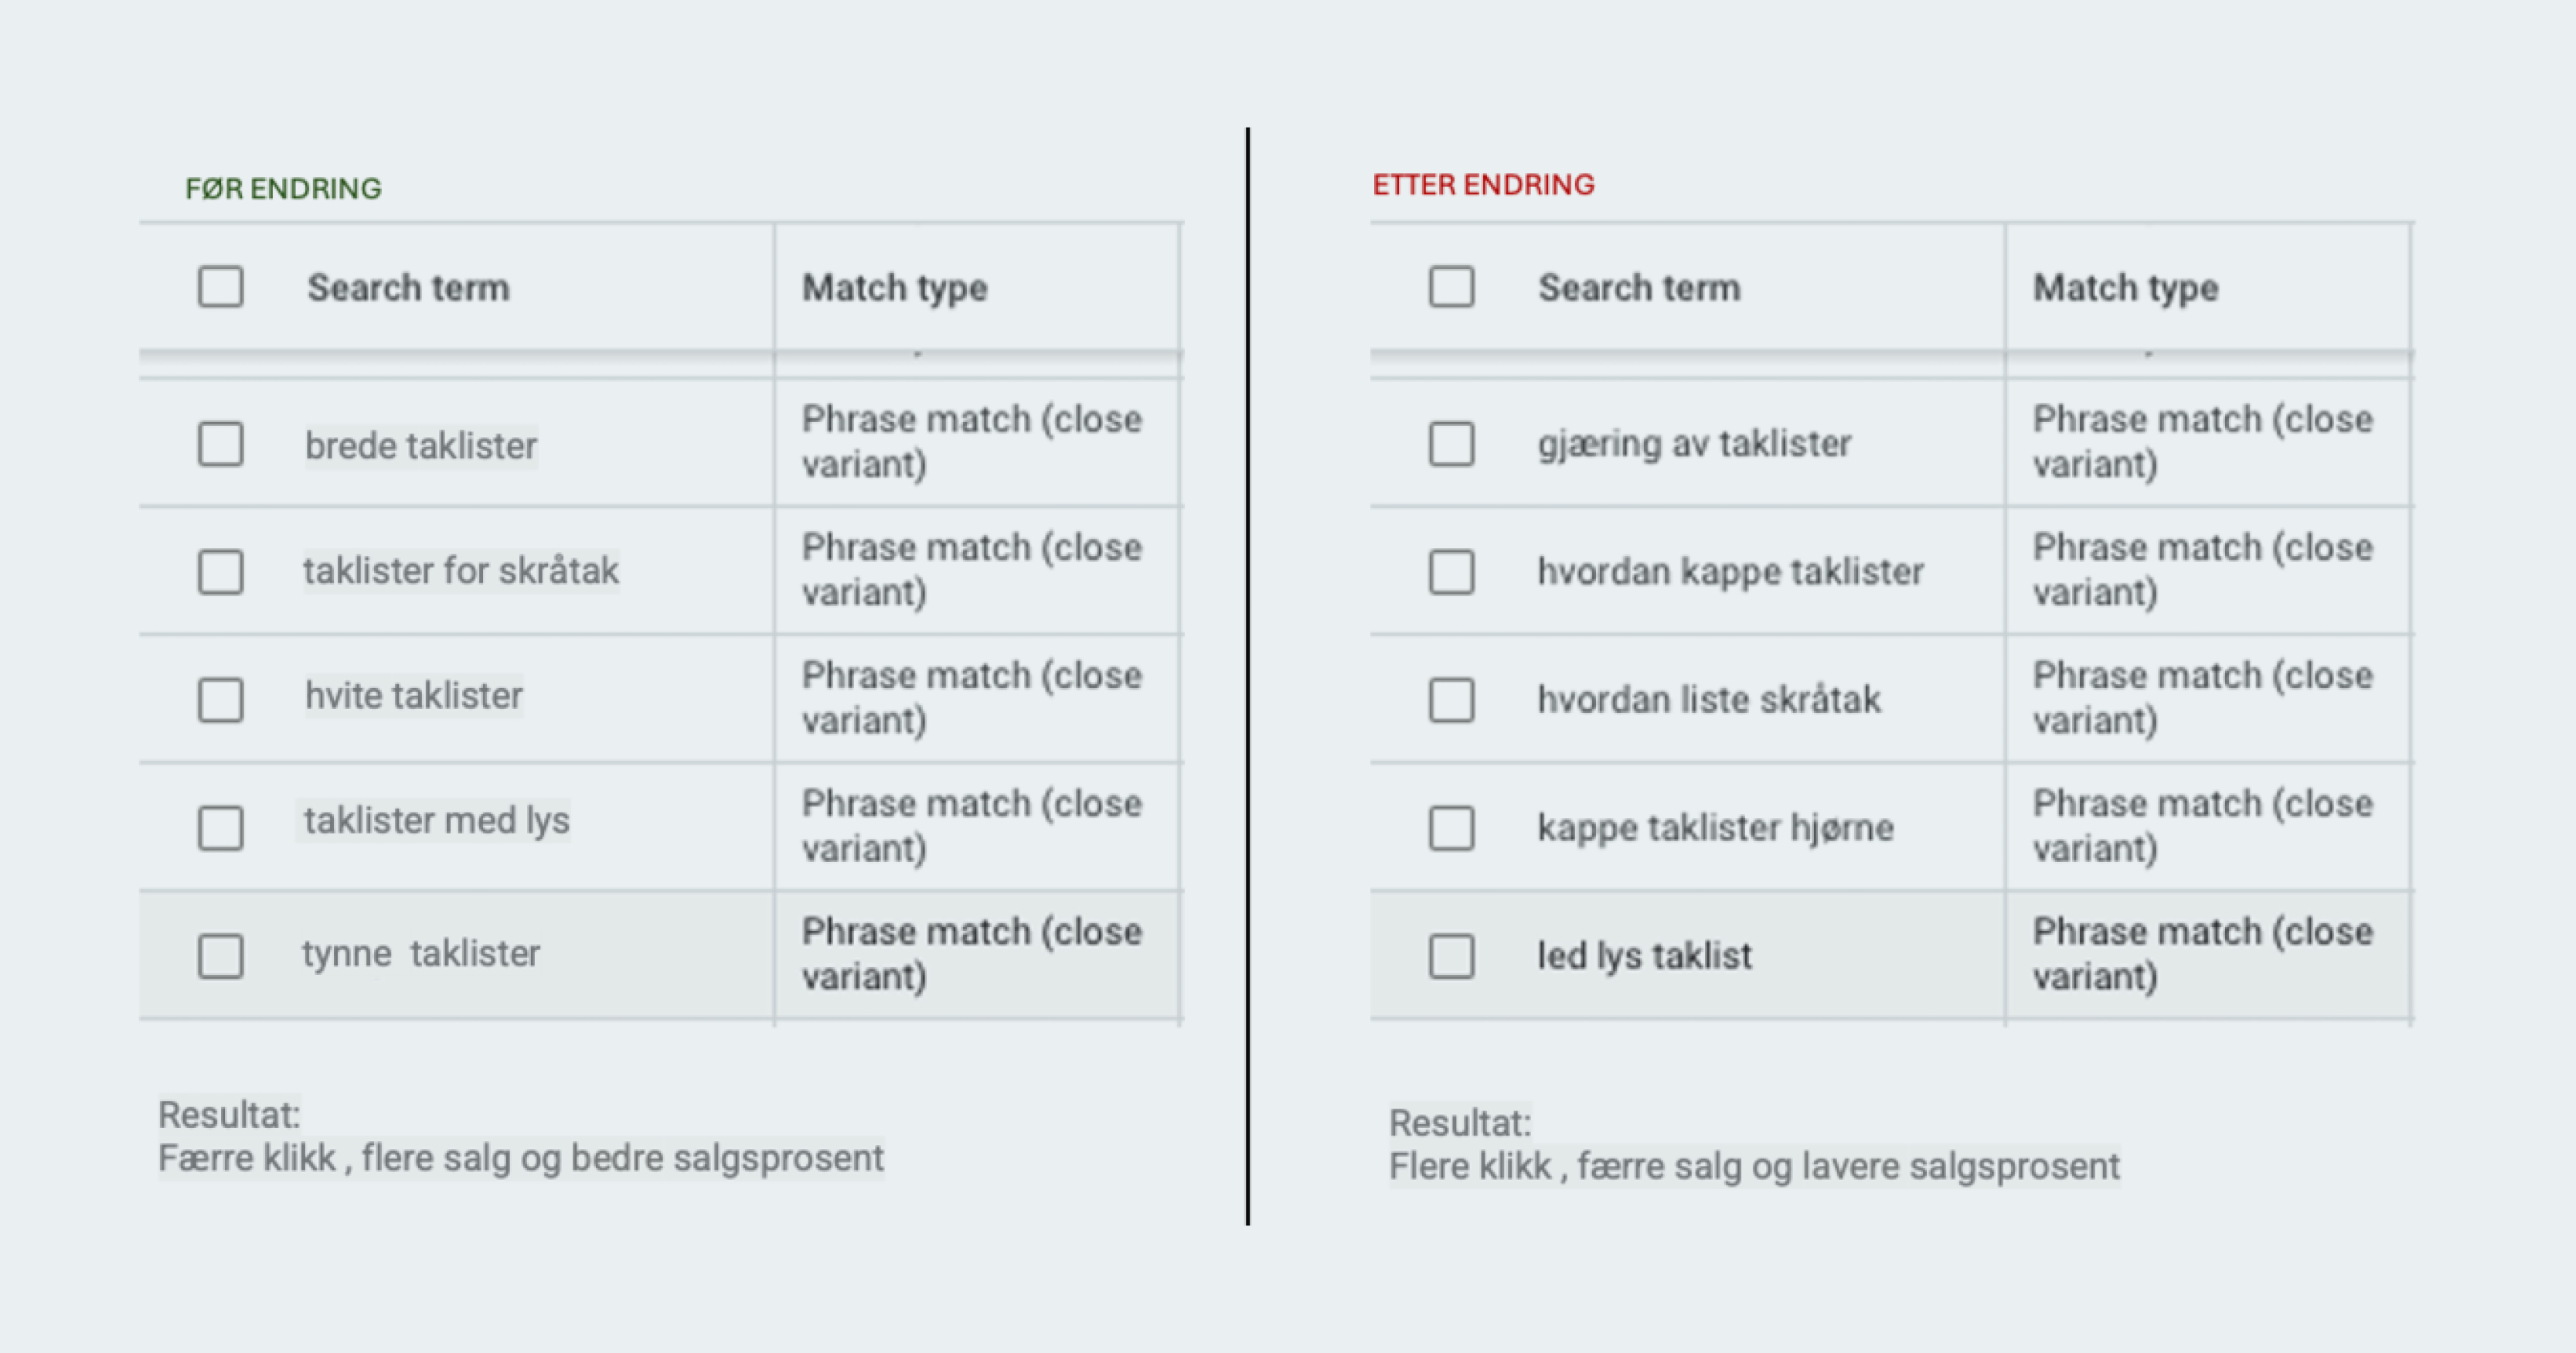Toggle select-all checkbox in ETTER ENDRING table
The height and width of the screenshot is (1353, 2576).
1451,287
